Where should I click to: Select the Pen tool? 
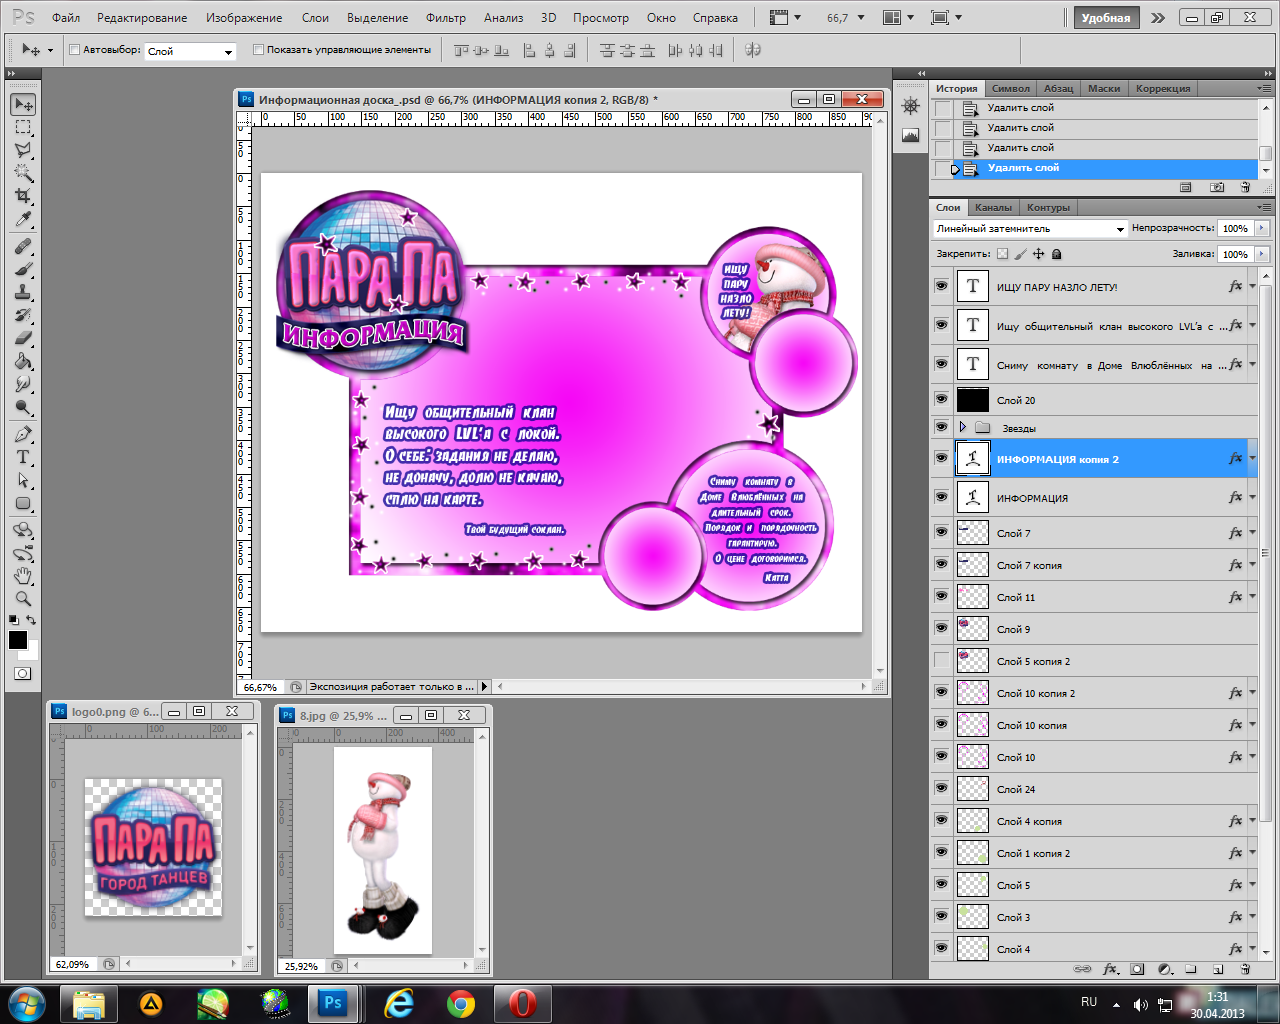[x=23, y=434]
